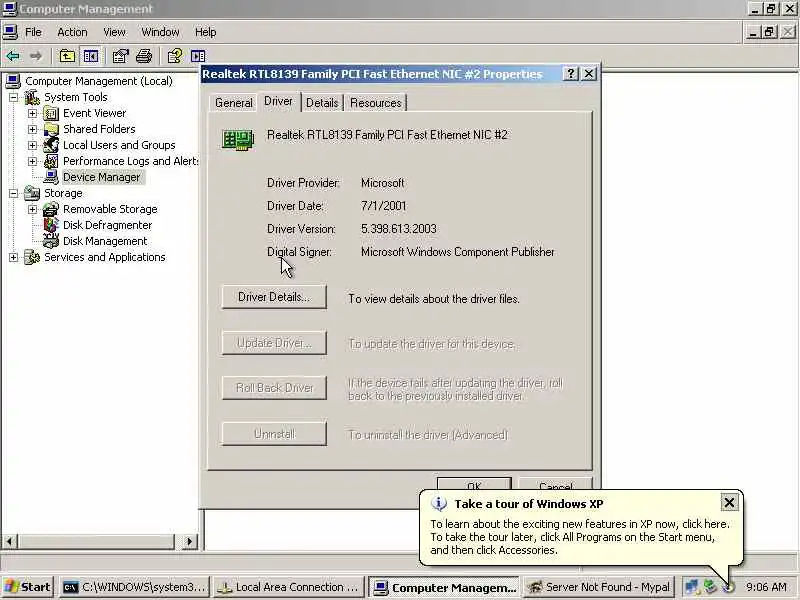Viewport: 800px width, 600px height.
Task: Click the tree pane right scroll arrow
Action: point(190,541)
